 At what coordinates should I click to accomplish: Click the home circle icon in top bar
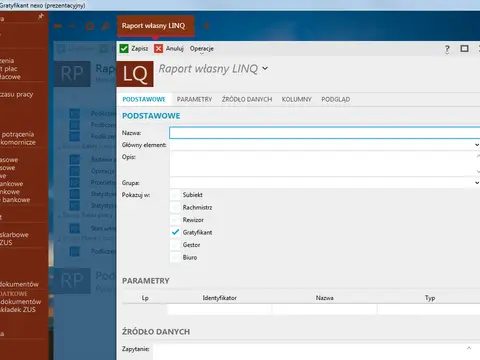coord(90,26)
